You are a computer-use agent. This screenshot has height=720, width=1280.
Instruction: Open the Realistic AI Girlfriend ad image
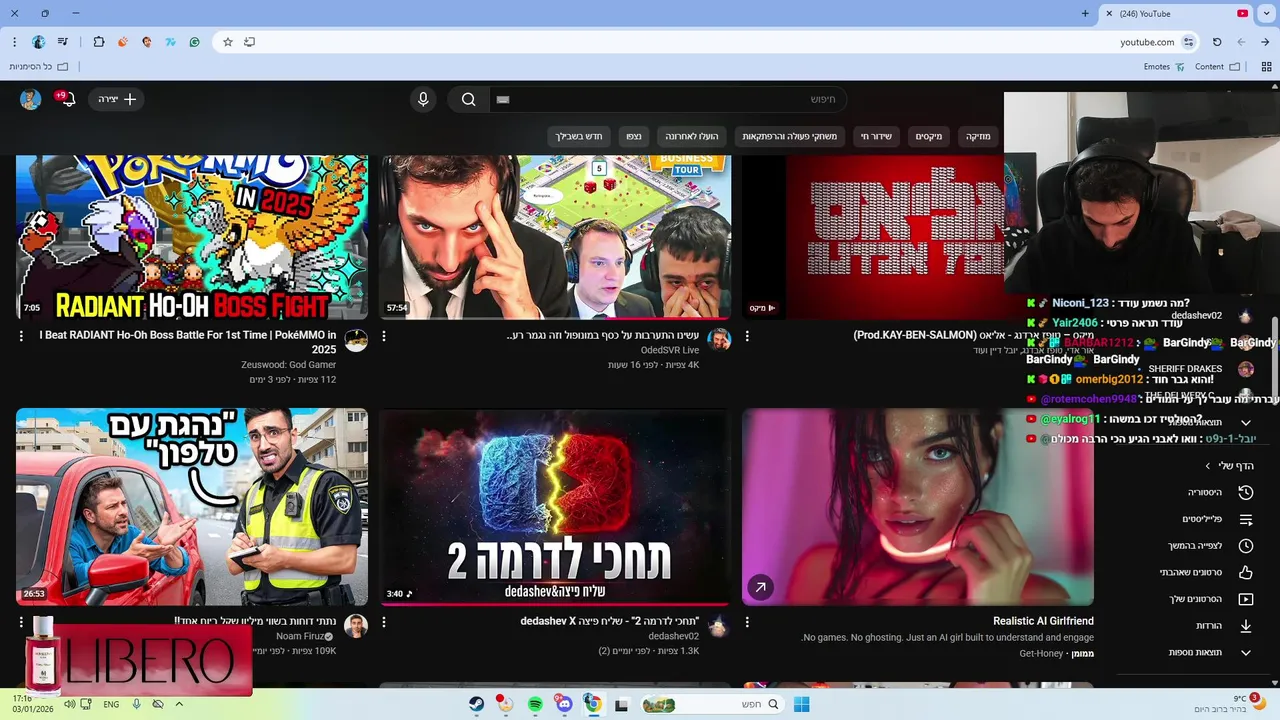[918, 507]
